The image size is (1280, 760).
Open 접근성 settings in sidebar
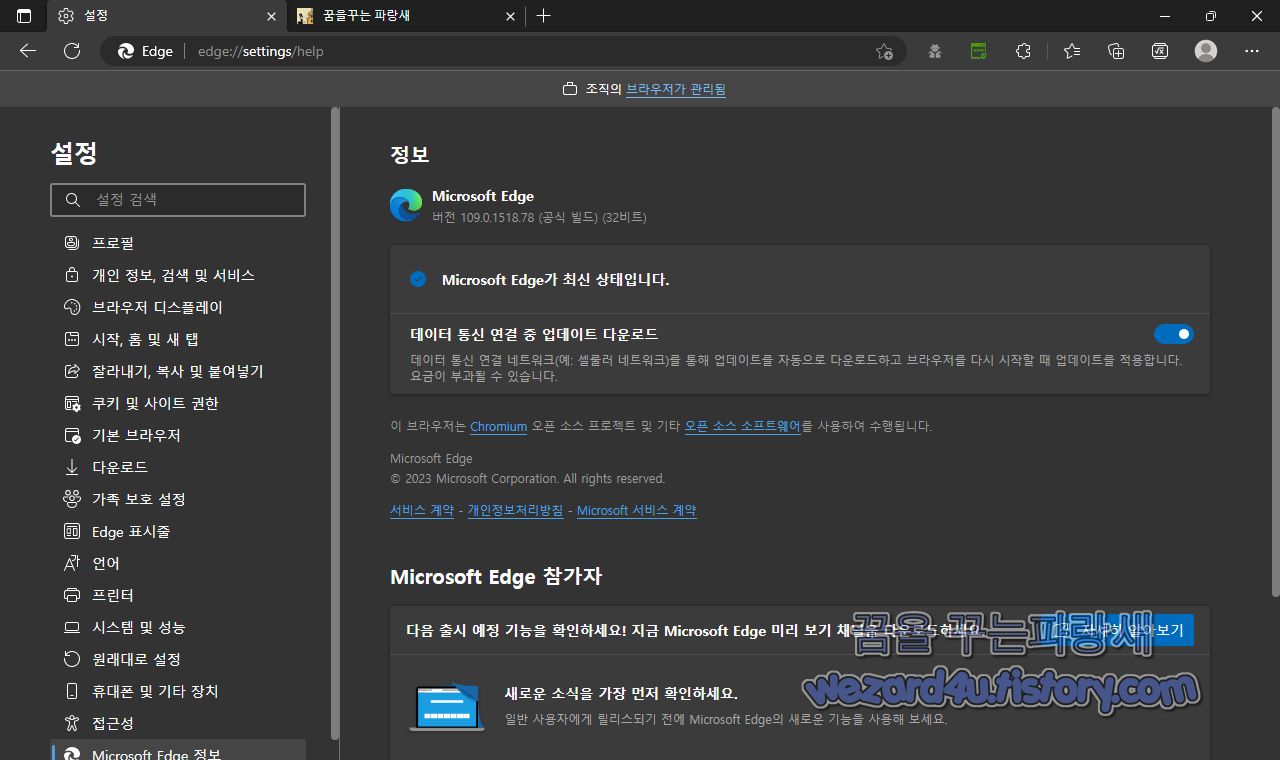(x=113, y=723)
